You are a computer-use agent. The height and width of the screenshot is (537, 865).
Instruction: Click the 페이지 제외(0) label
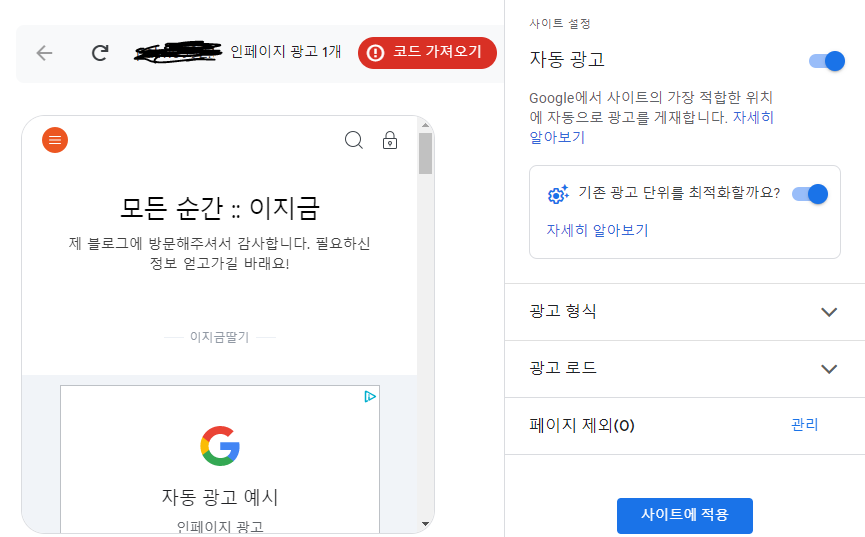(x=582, y=426)
